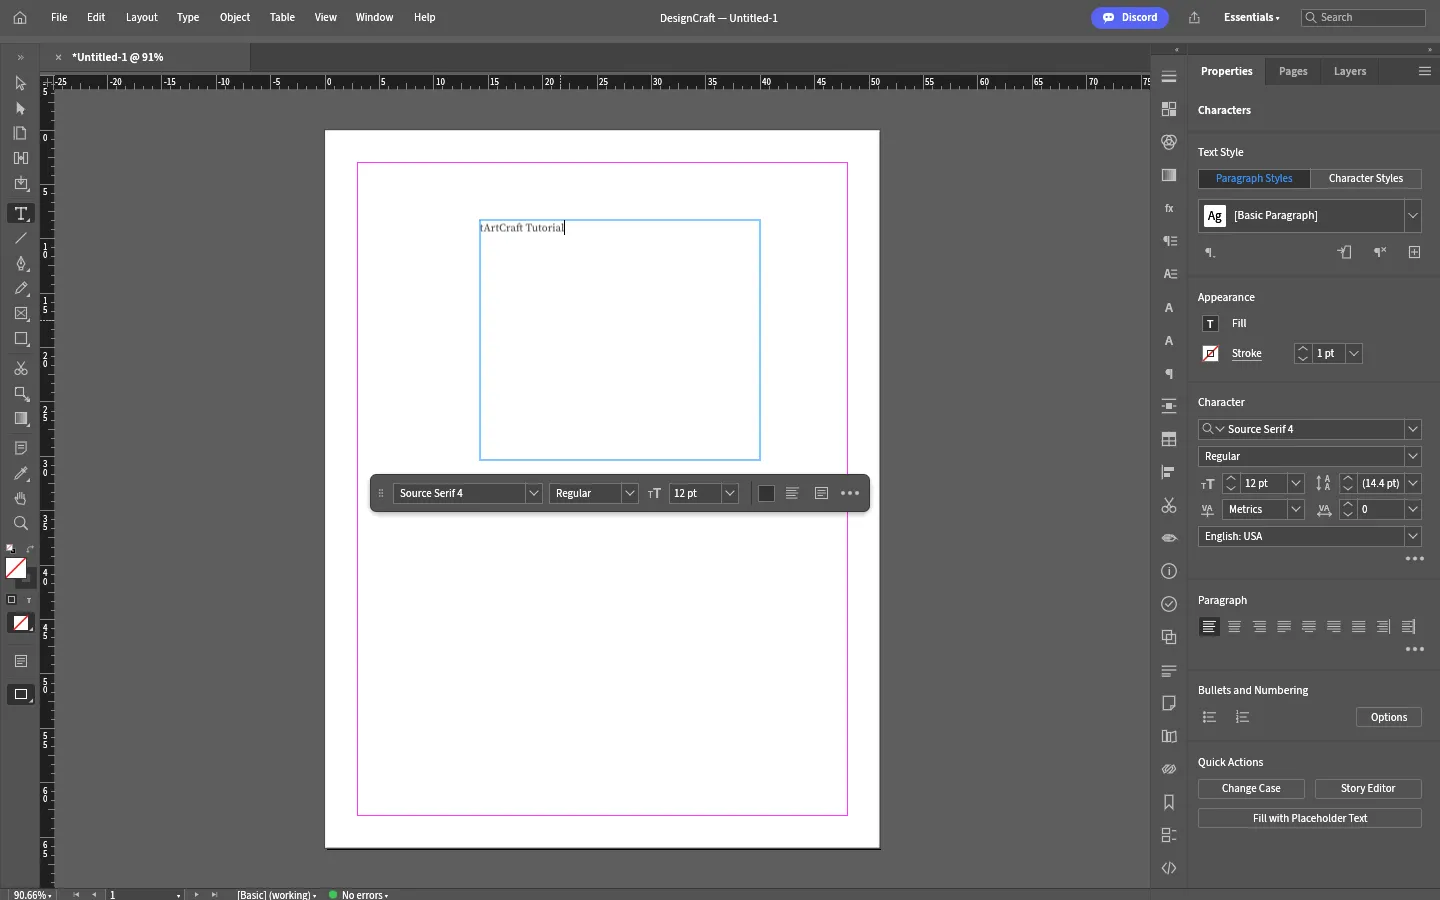The image size is (1440, 900).
Task: Switch to the Layers tab
Action: coord(1351,72)
